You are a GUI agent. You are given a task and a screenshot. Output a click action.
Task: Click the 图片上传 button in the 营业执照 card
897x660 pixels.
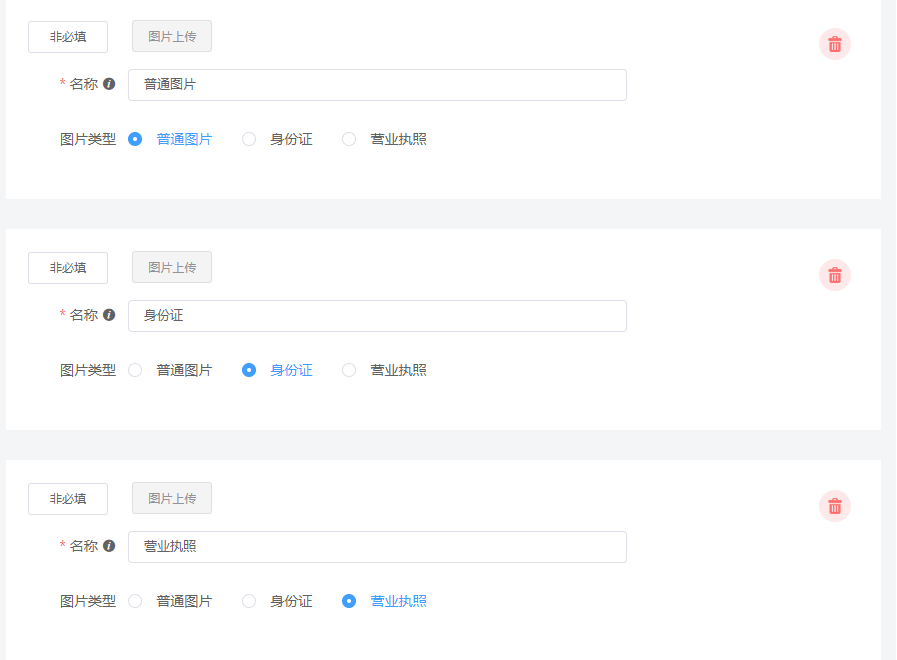[x=172, y=498]
